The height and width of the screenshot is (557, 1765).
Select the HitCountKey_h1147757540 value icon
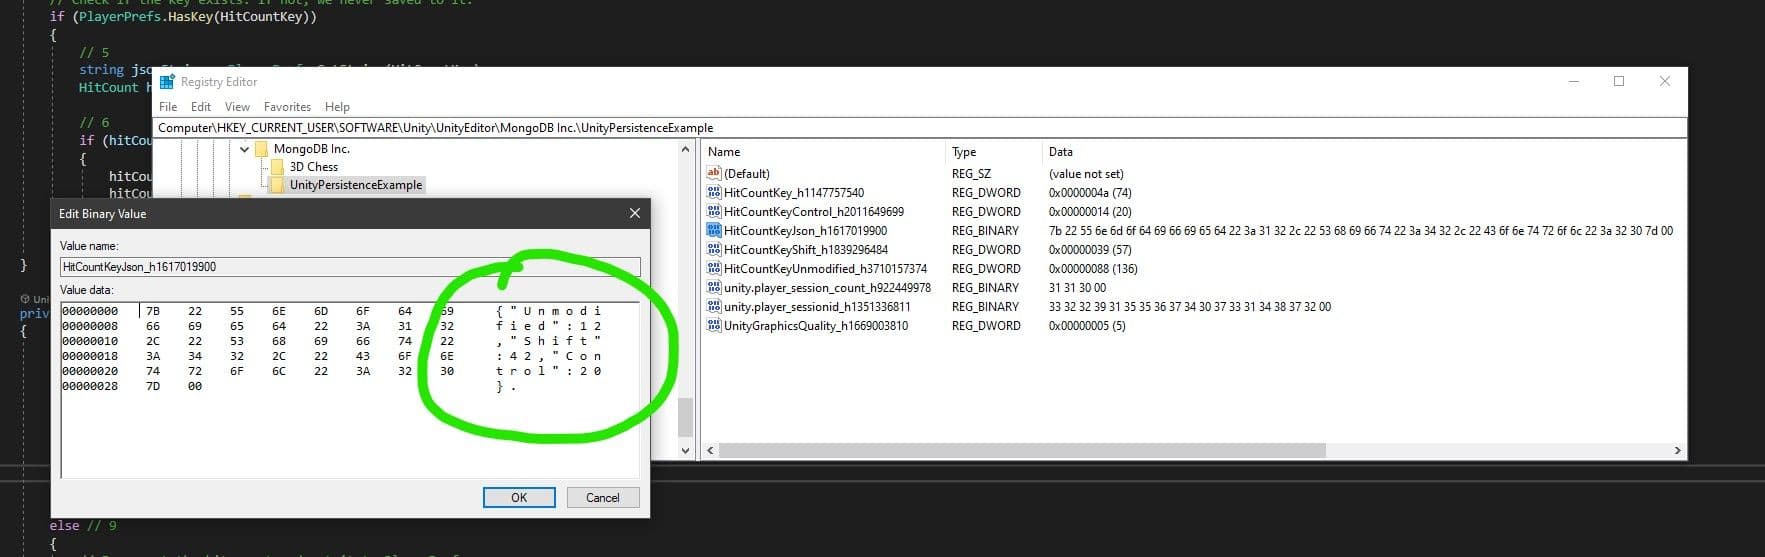(713, 193)
